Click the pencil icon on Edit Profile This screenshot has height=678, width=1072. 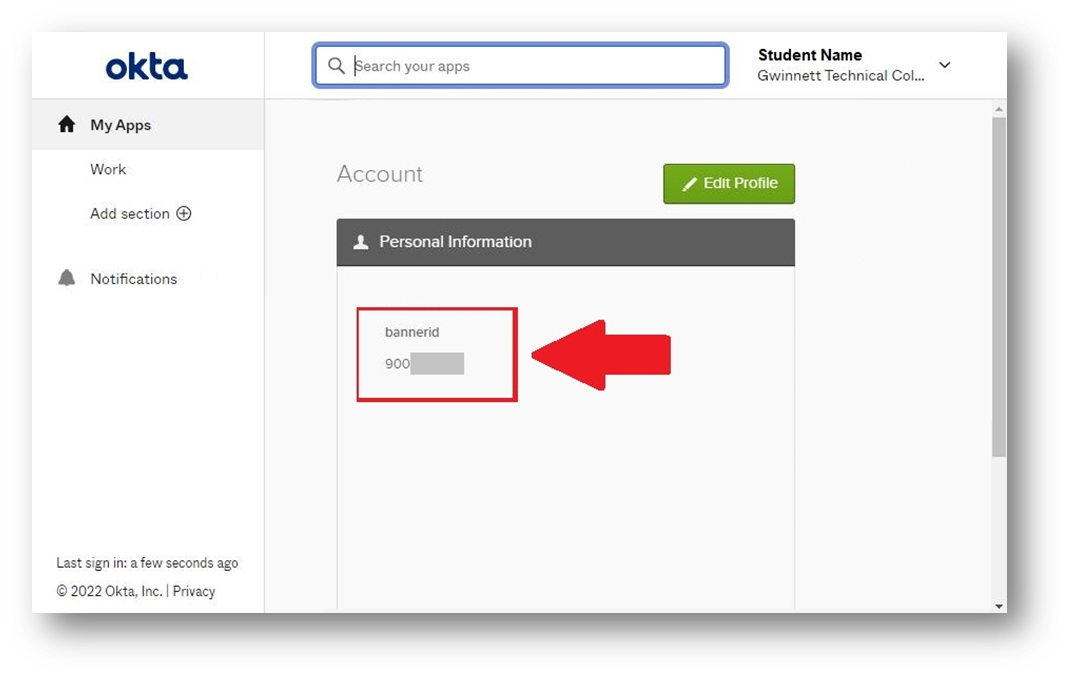pyautogui.click(x=689, y=184)
